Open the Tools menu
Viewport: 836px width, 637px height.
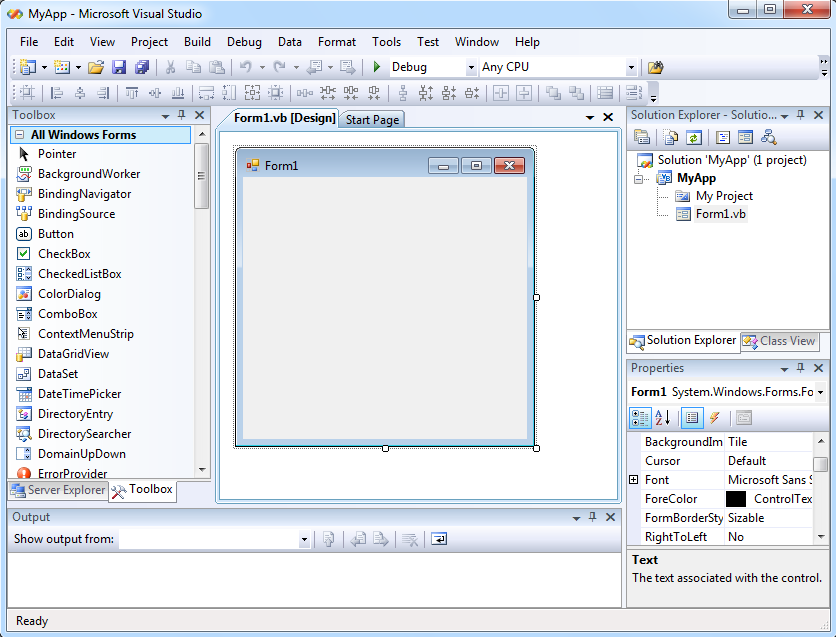(387, 42)
